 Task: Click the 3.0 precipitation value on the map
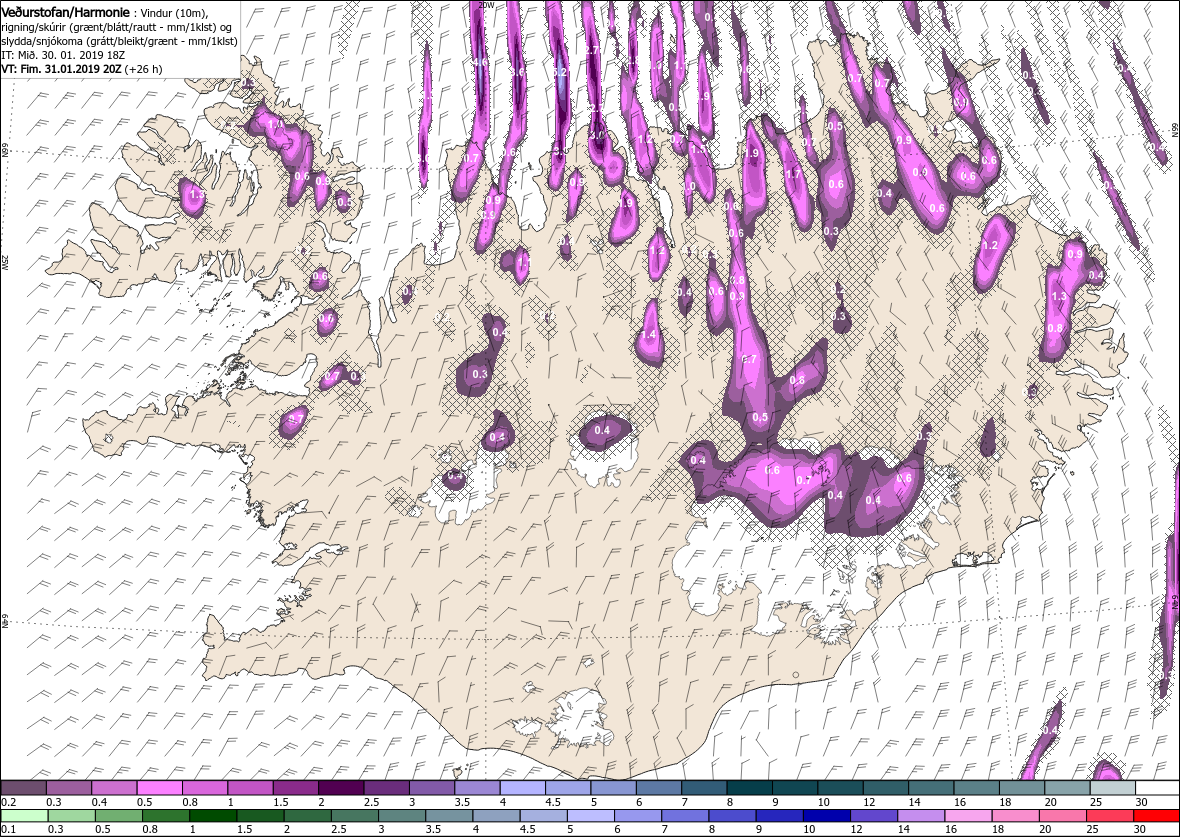(597, 134)
